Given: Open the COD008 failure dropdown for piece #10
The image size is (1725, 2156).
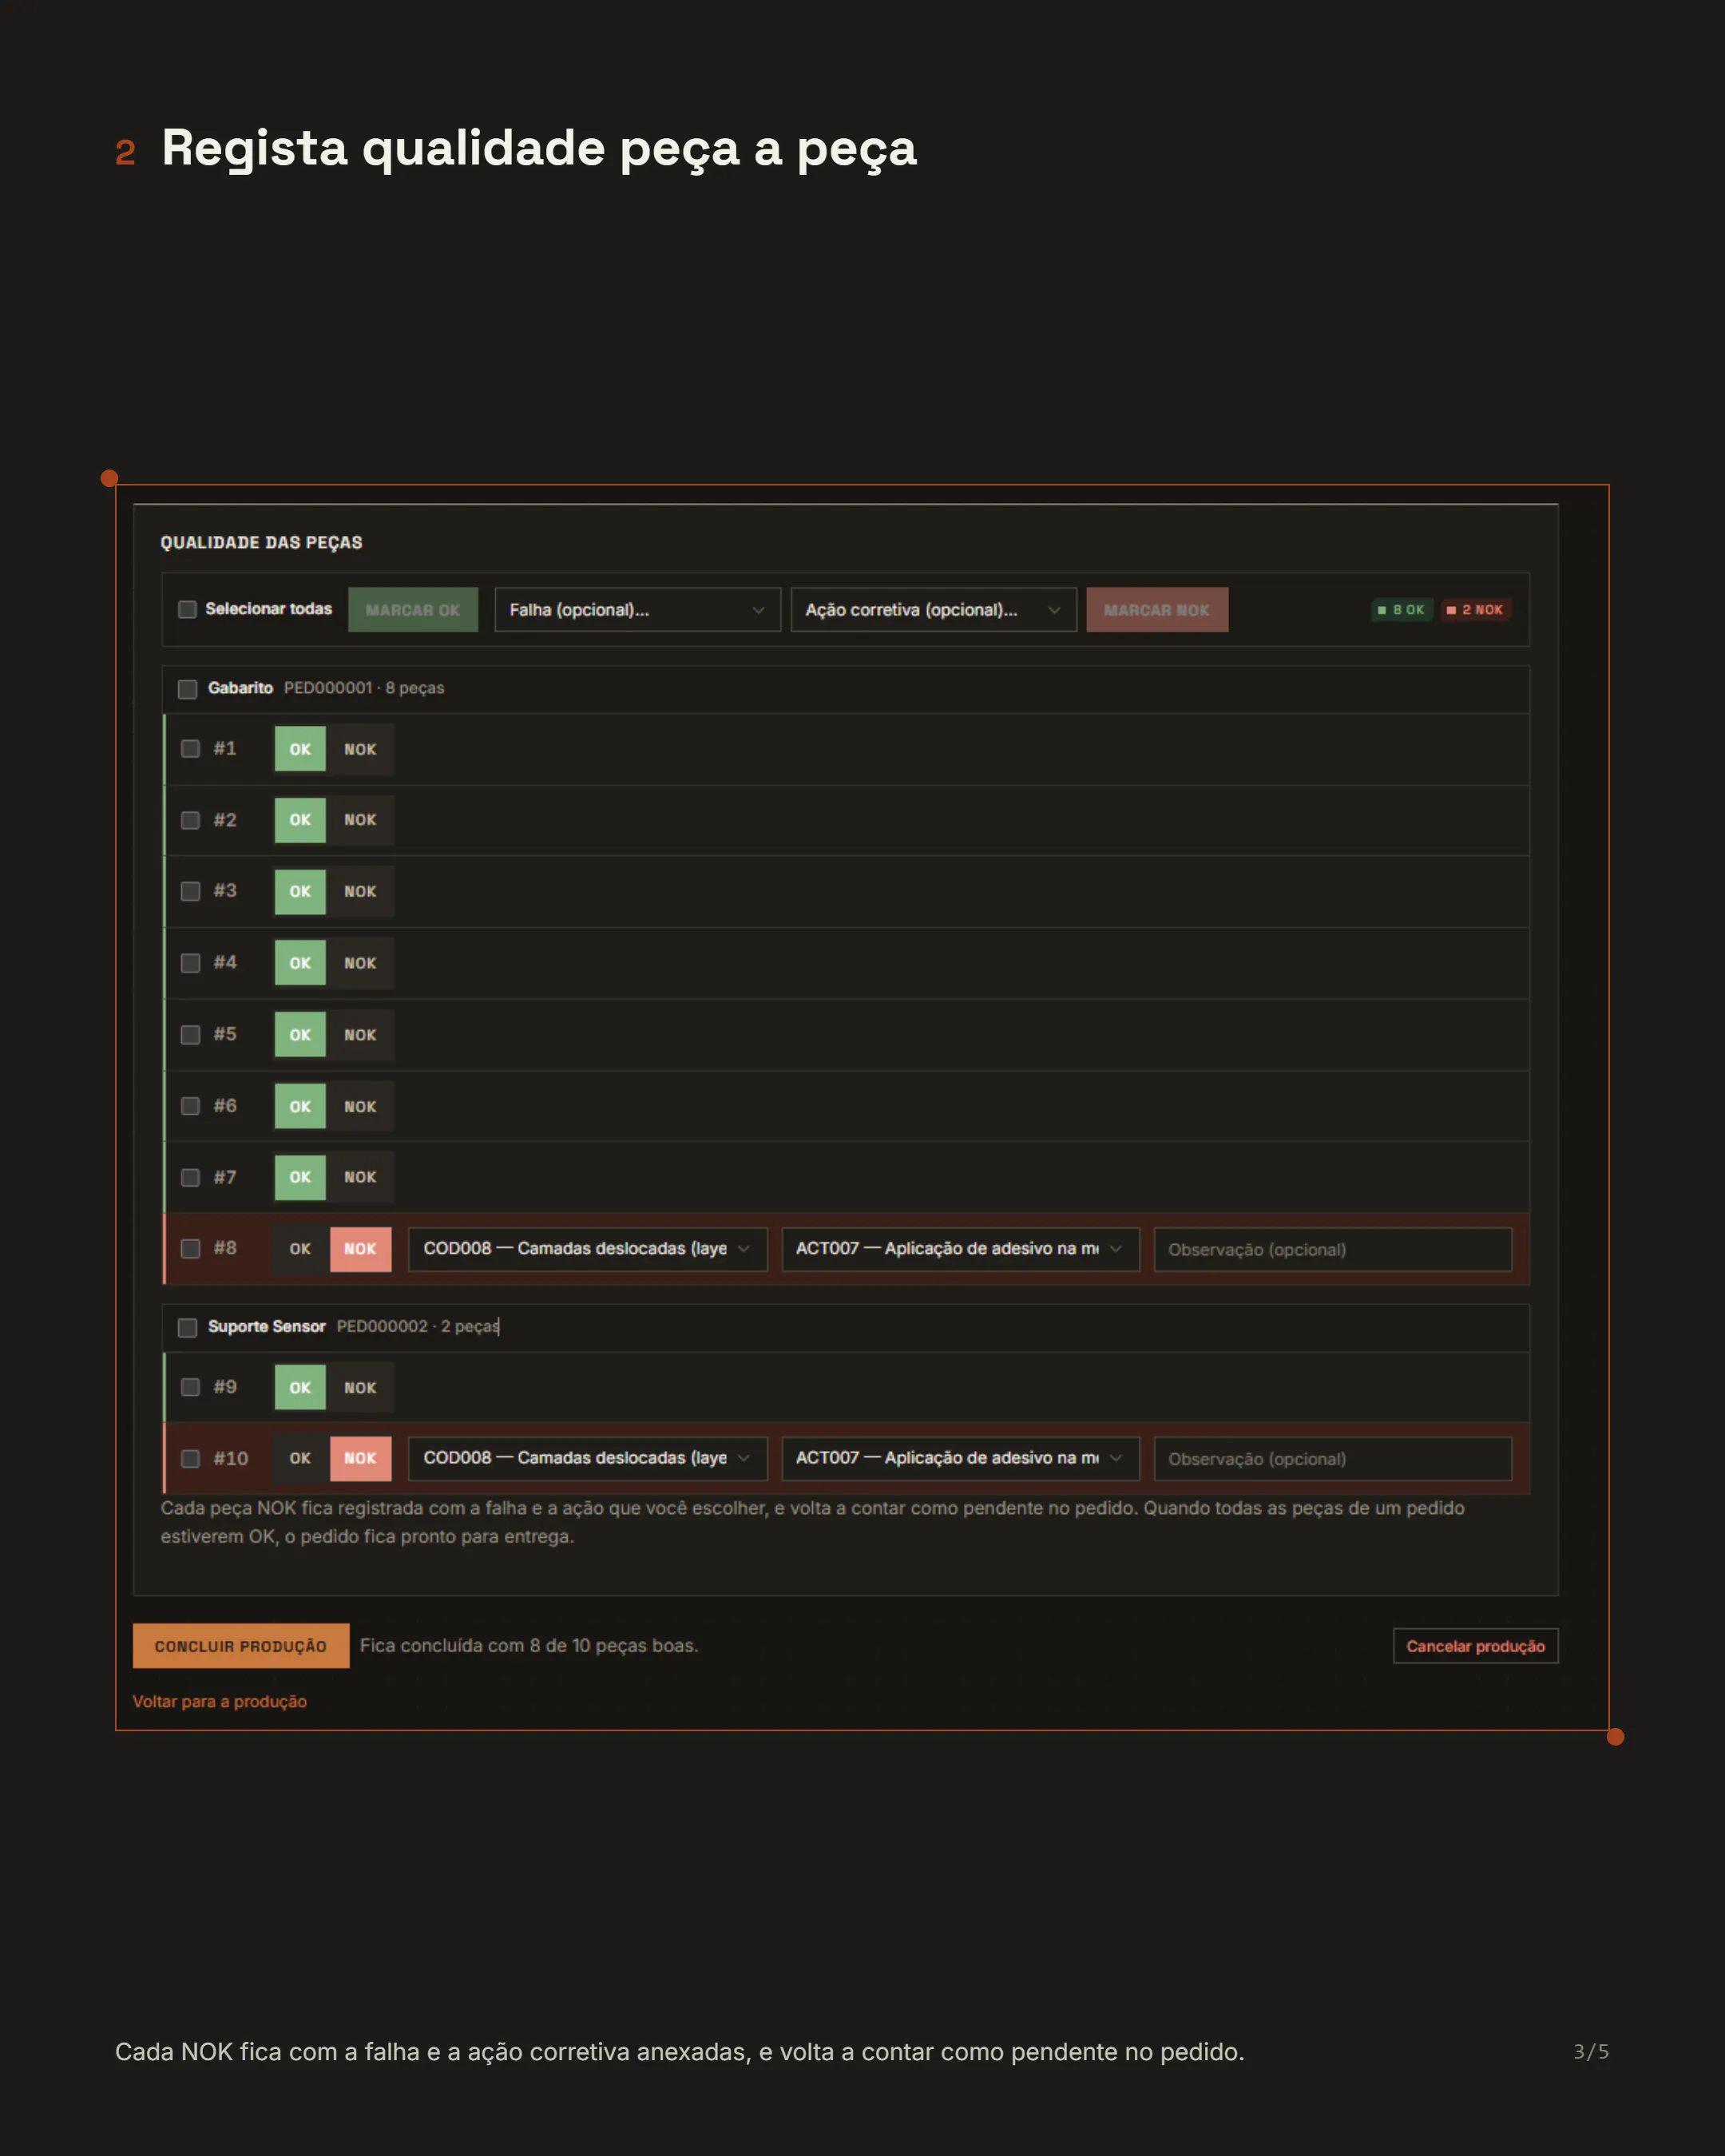Looking at the screenshot, I should 587,1458.
